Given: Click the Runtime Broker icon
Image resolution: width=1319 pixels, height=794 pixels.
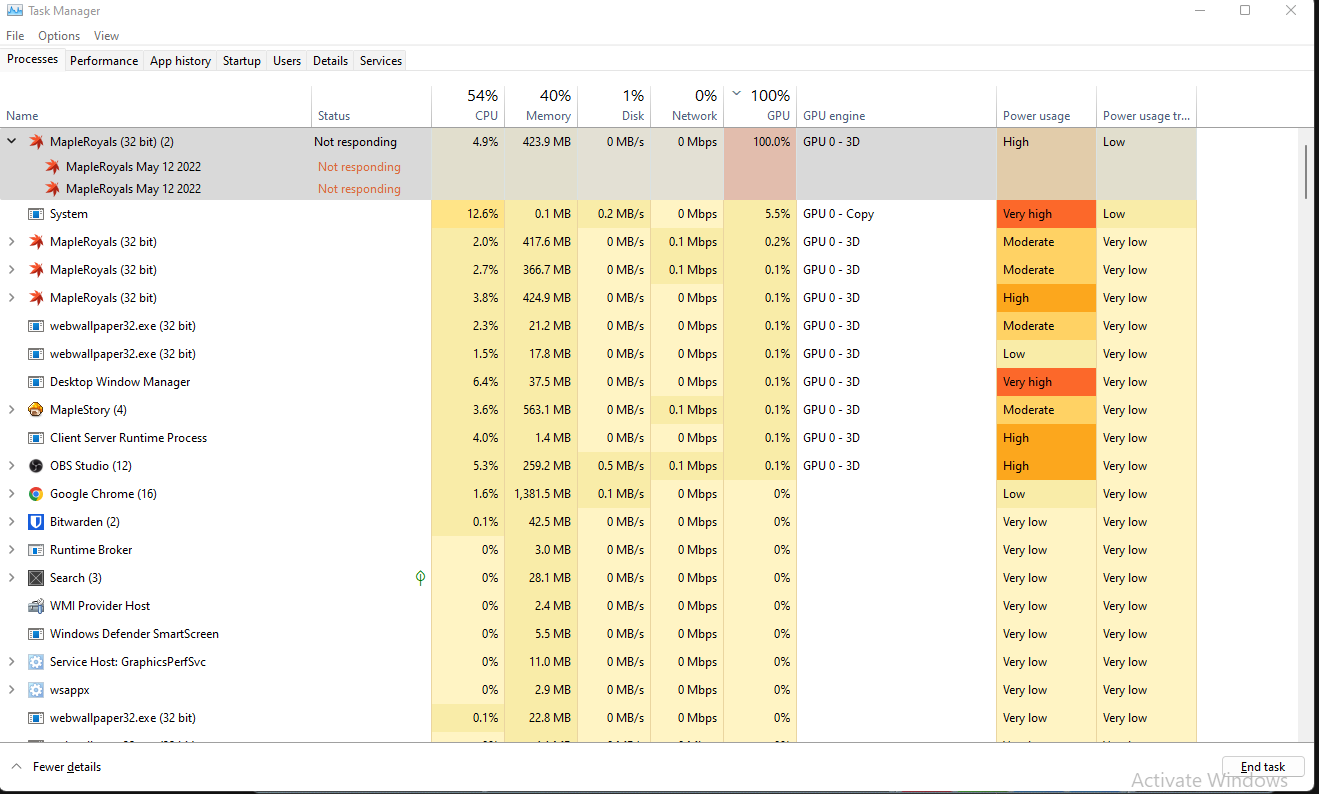Looking at the screenshot, I should [36, 550].
